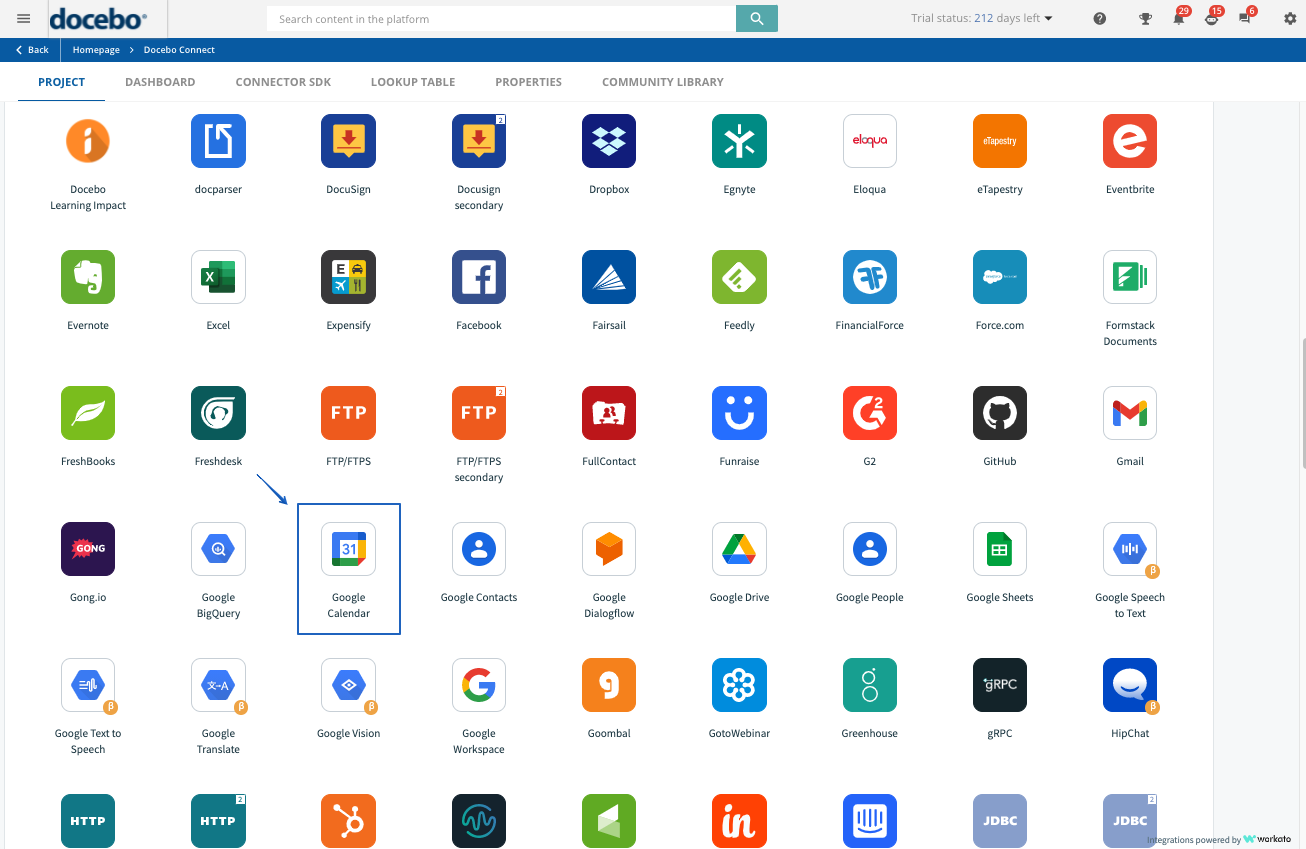
Task: Open the Google Dialogflow connector
Action: click(x=609, y=549)
